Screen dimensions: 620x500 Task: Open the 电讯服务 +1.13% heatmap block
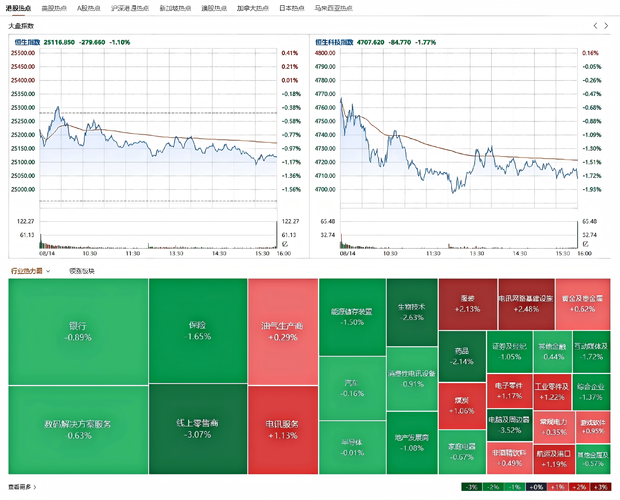[x=283, y=430]
